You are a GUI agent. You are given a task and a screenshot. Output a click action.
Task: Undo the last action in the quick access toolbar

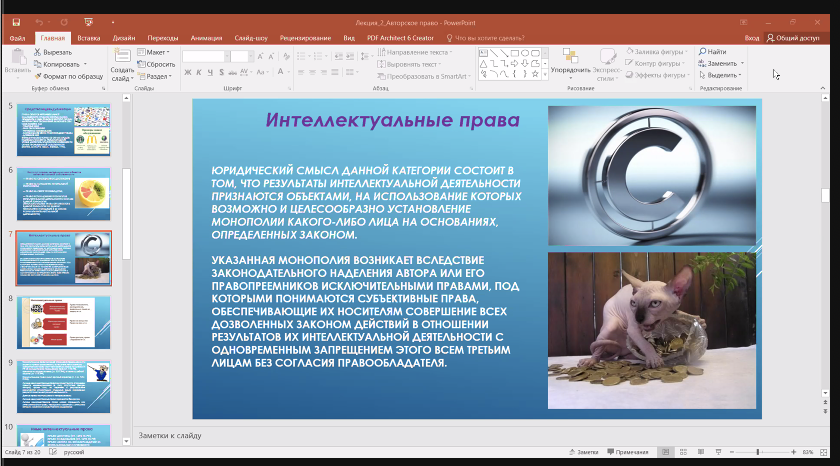coord(39,22)
